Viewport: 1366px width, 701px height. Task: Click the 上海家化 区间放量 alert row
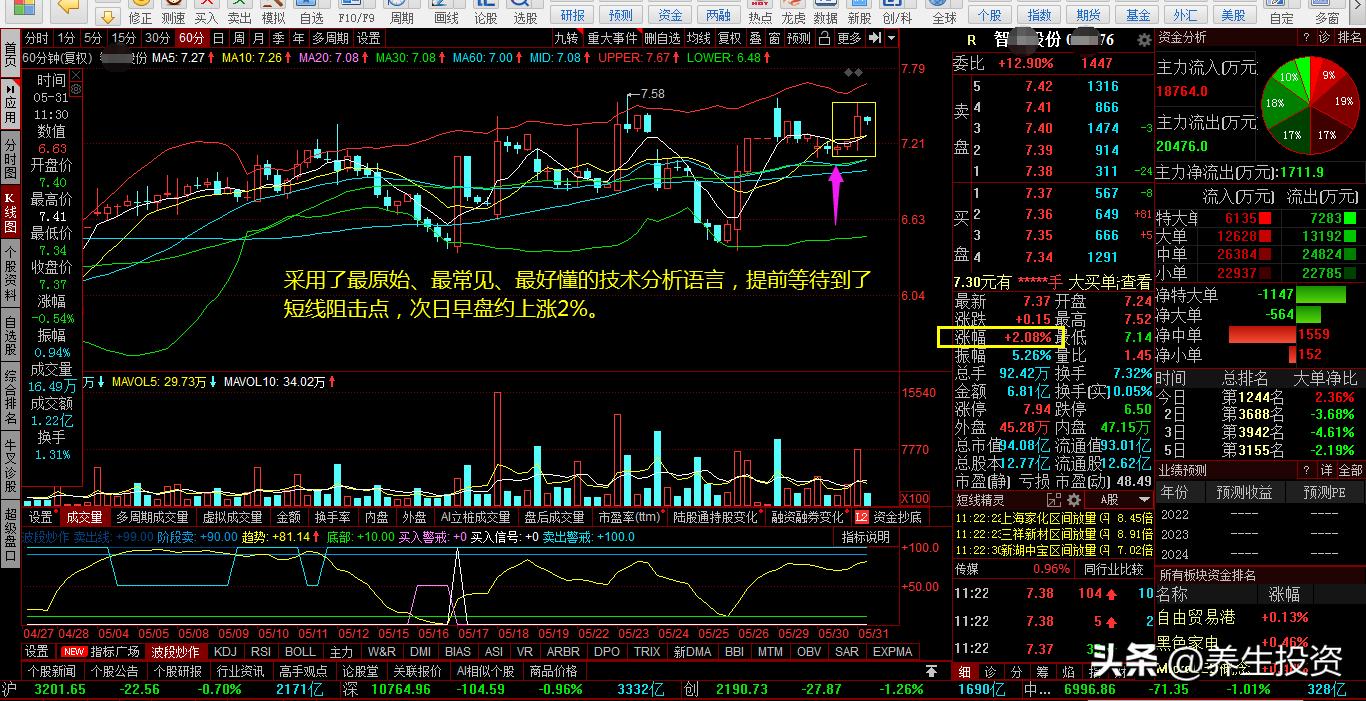click(1053, 518)
